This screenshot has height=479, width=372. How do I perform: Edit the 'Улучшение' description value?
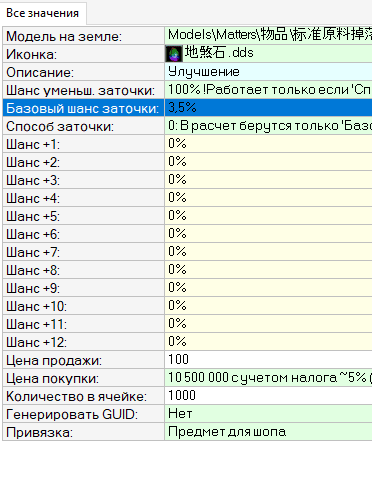[x=268, y=72]
